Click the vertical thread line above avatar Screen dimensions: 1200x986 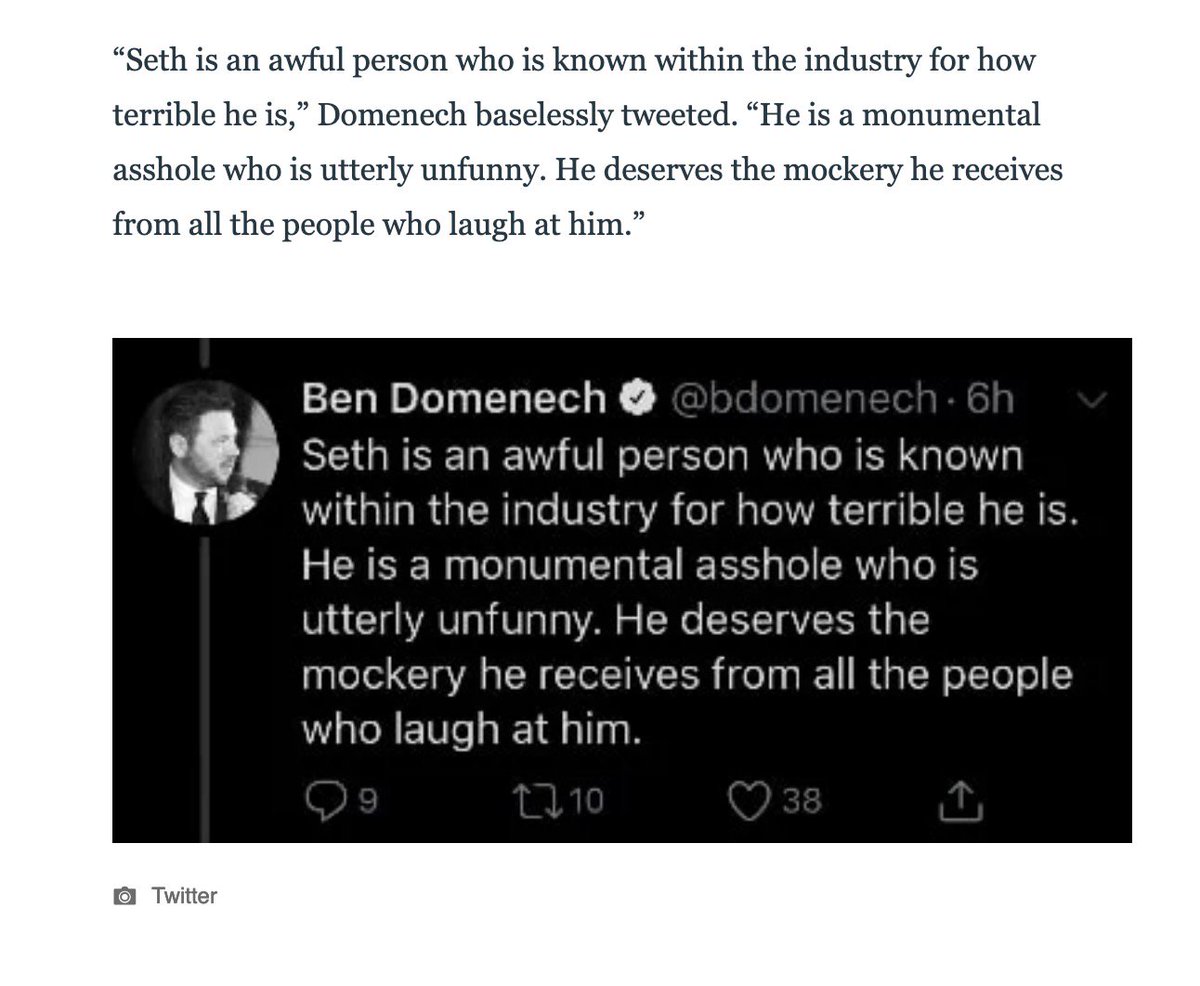[x=205, y=358]
